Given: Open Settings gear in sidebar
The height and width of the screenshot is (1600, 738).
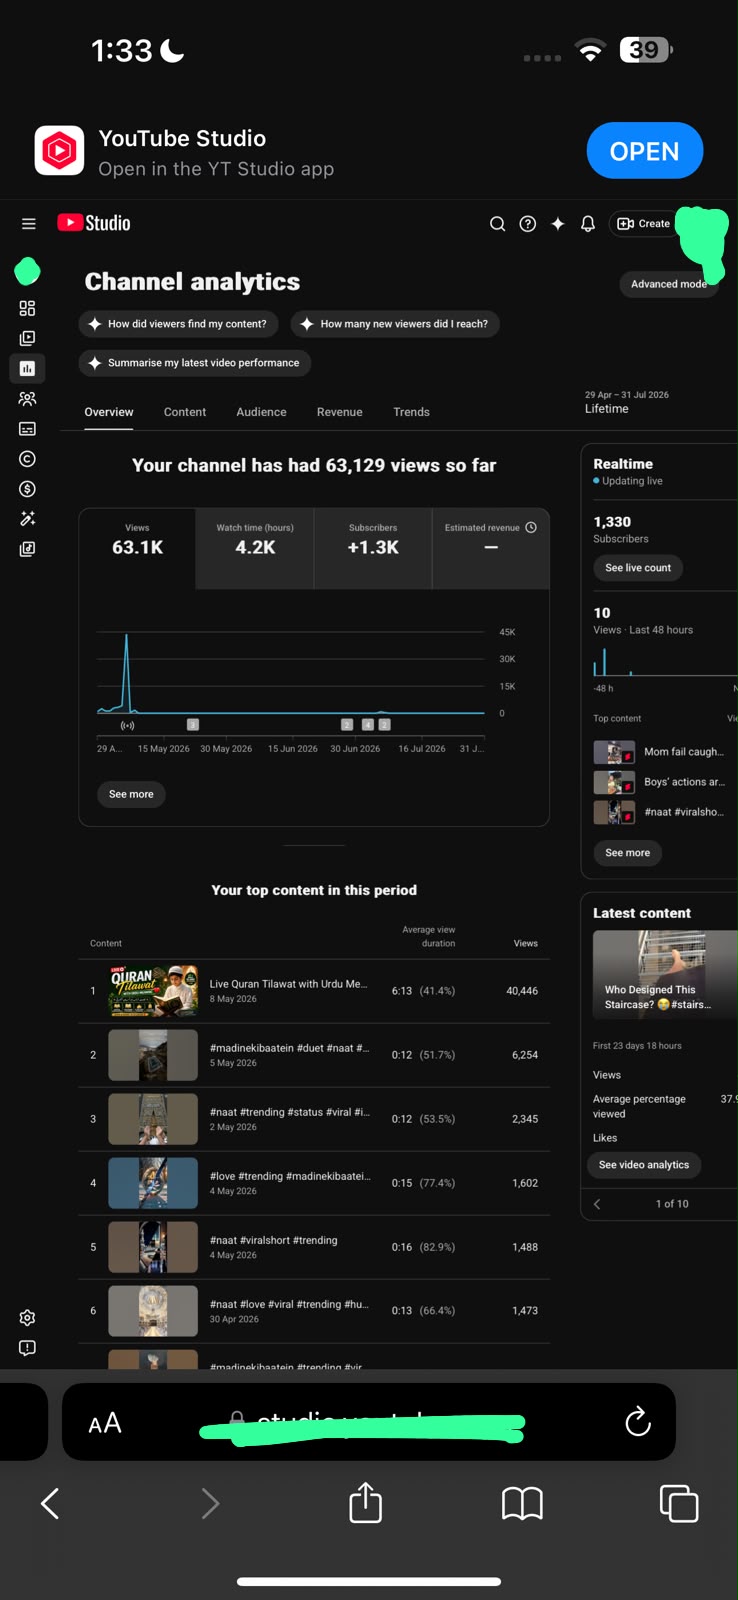Looking at the screenshot, I should click(27, 1318).
